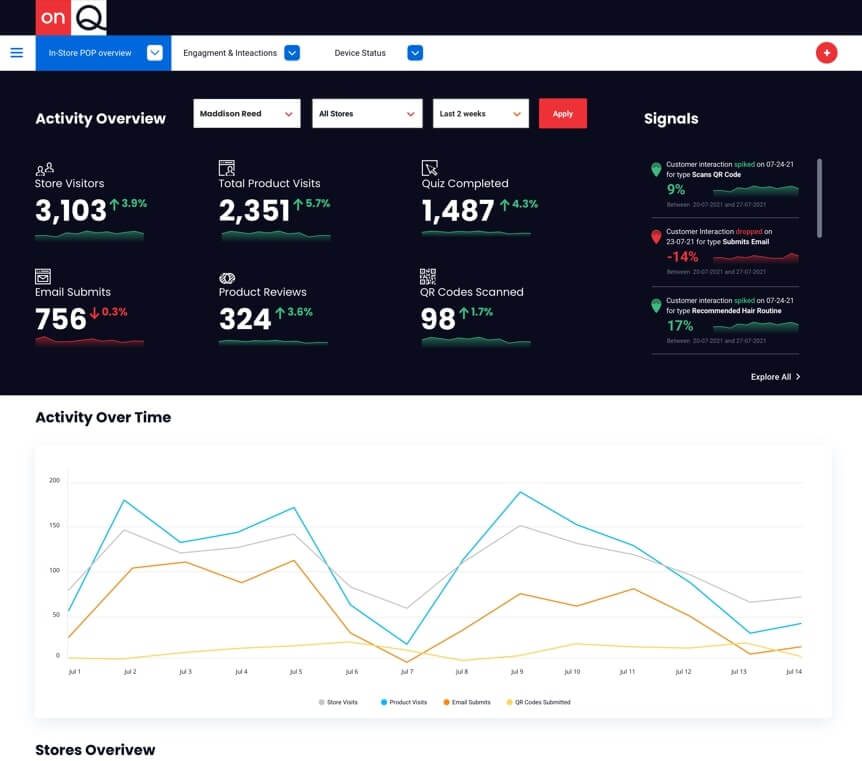The height and width of the screenshot is (761, 862).
Task: Toggle Store Visits legend series
Action: tap(338, 702)
